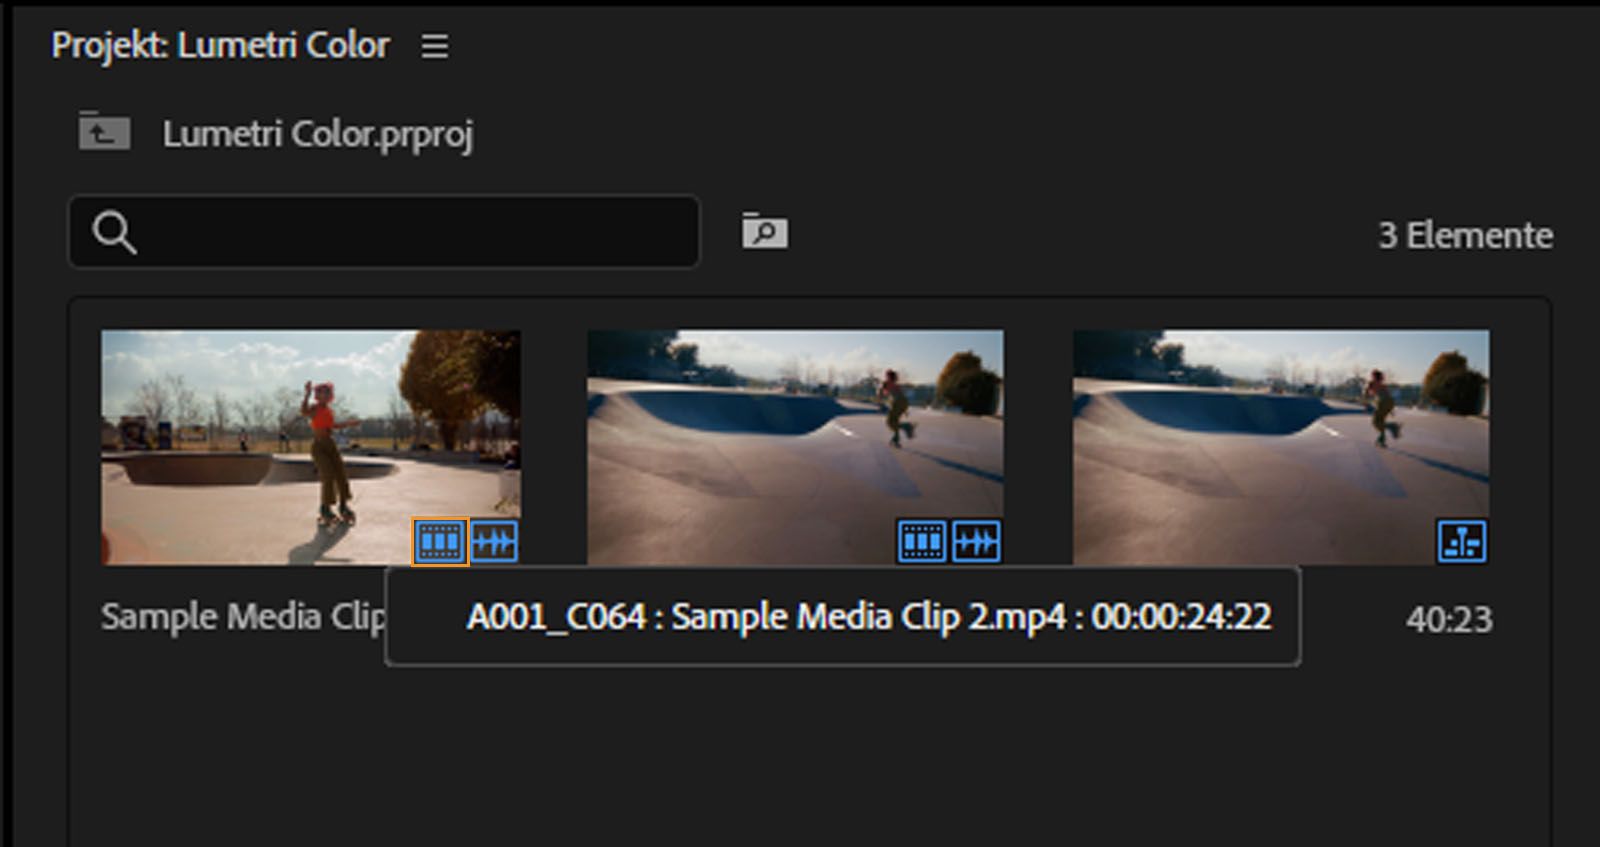Click the Projekt: Lumetri Color panel title
The height and width of the screenshot is (847, 1600).
(x=220, y=46)
